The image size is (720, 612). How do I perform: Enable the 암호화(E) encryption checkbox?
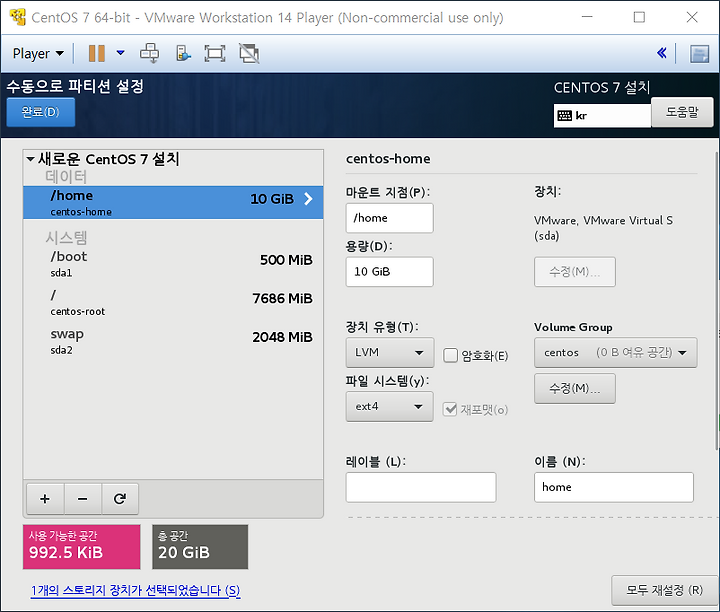click(x=450, y=355)
